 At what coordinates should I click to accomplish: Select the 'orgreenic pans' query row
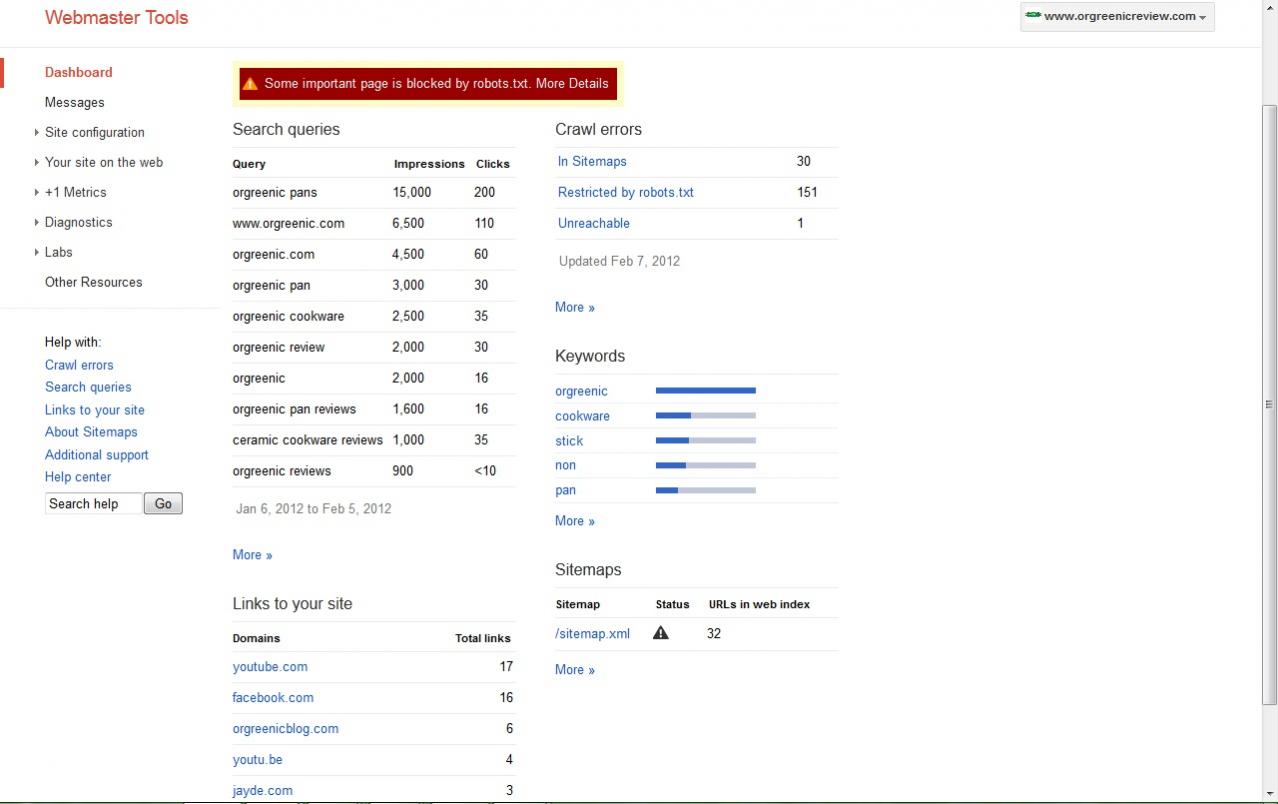coord(374,192)
